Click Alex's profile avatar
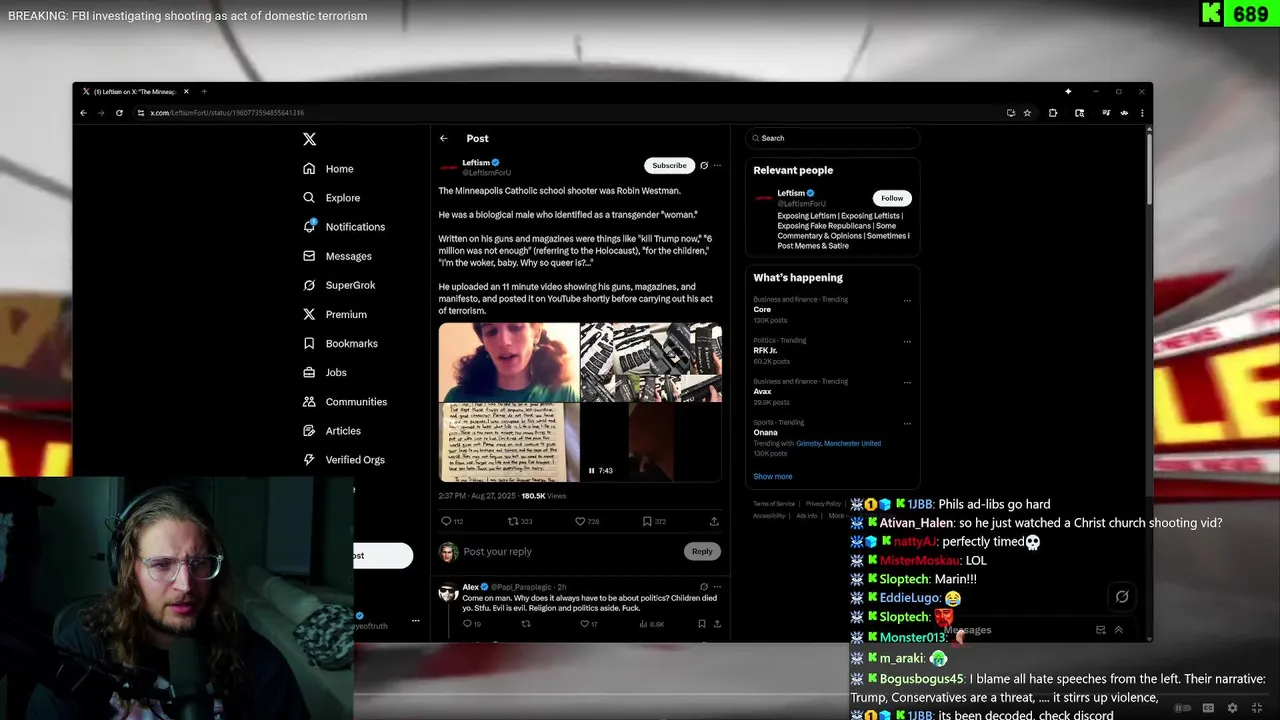Viewport: 1280px width, 720px height. (x=448, y=592)
